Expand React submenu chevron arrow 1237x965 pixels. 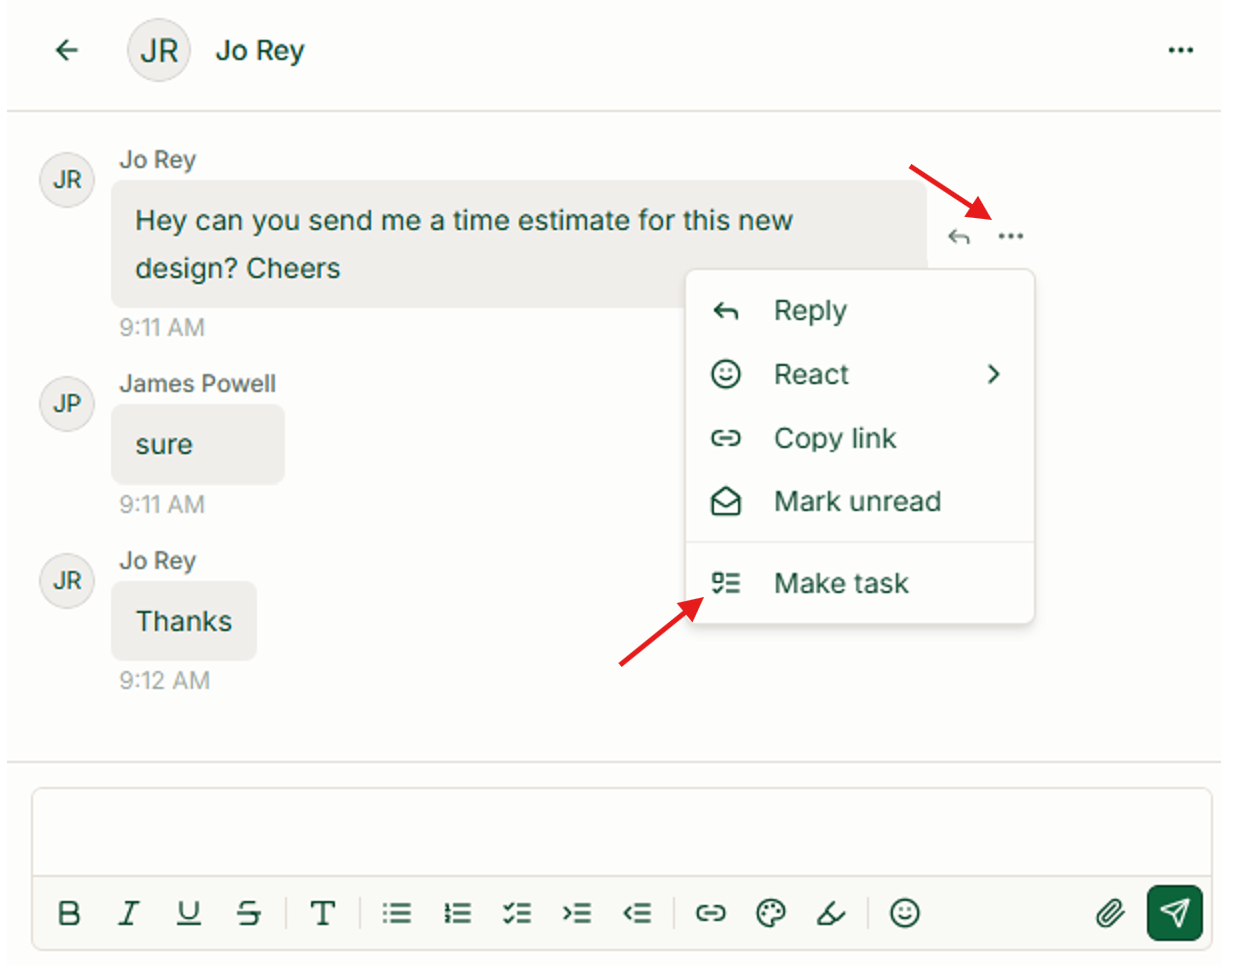pyautogui.click(x=993, y=374)
